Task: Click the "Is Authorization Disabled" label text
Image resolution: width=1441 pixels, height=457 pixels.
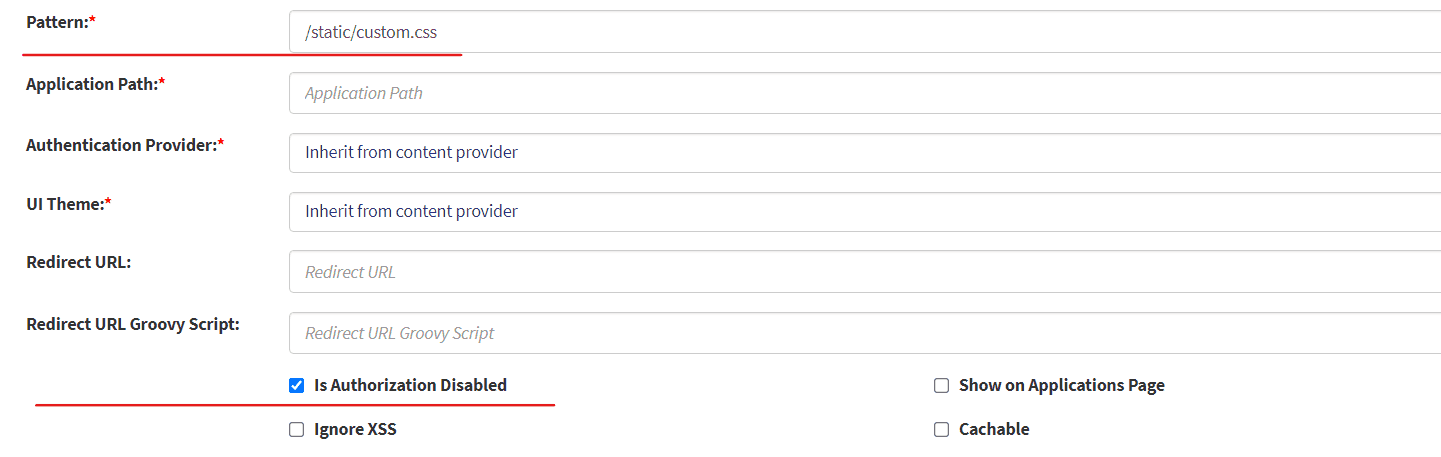Action: [x=410, y=385]
